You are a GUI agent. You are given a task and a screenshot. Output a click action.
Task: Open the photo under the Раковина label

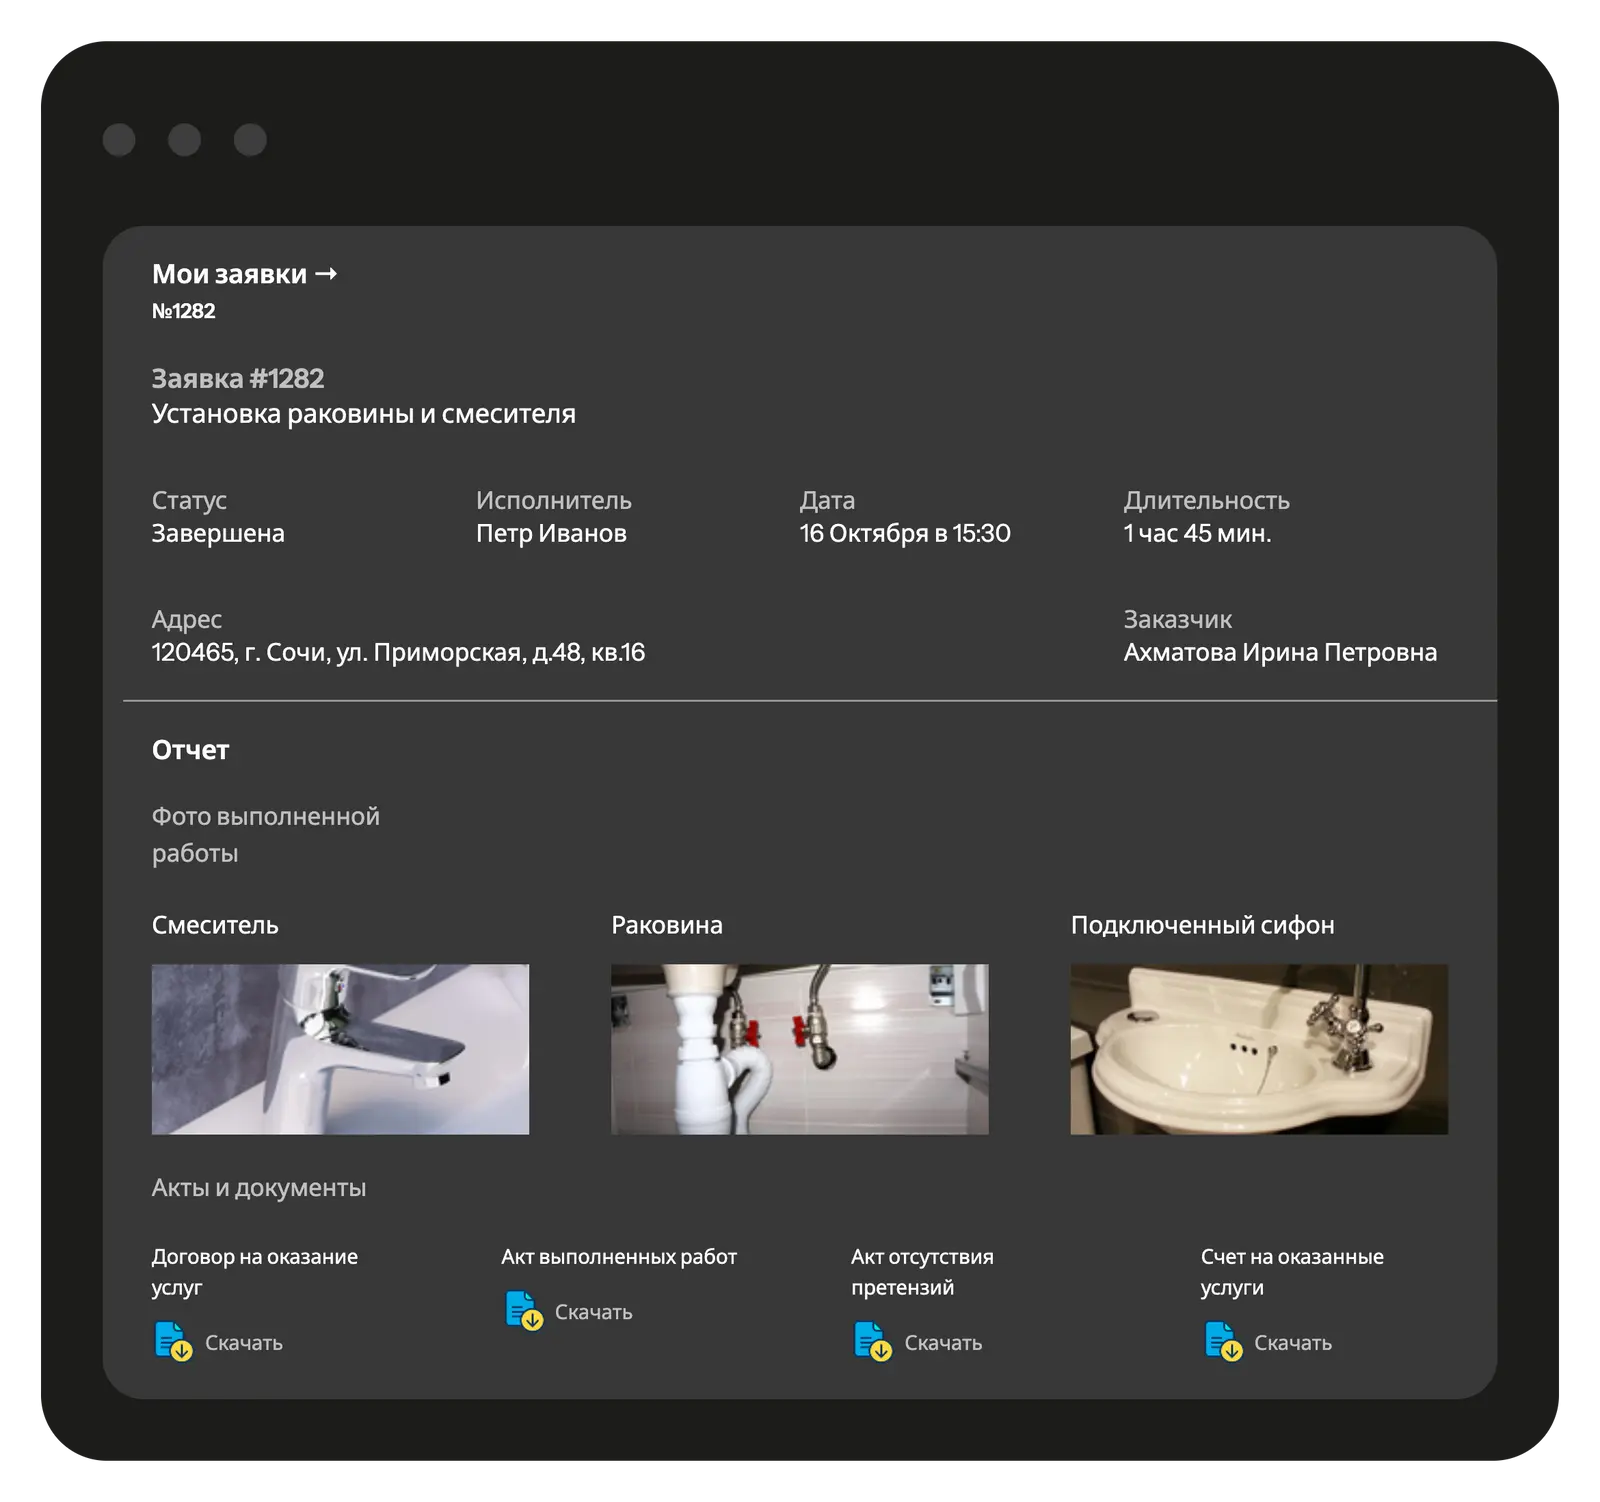(x=799, y=1049)
